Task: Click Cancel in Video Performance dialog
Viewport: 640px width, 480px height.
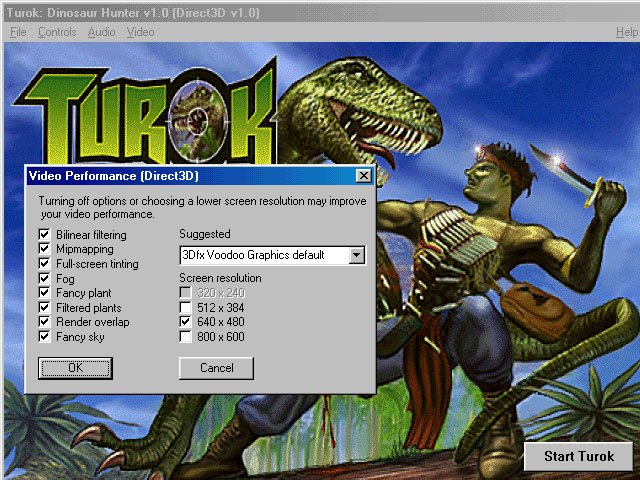Action: pyautogui.click(x=216, y=368)
